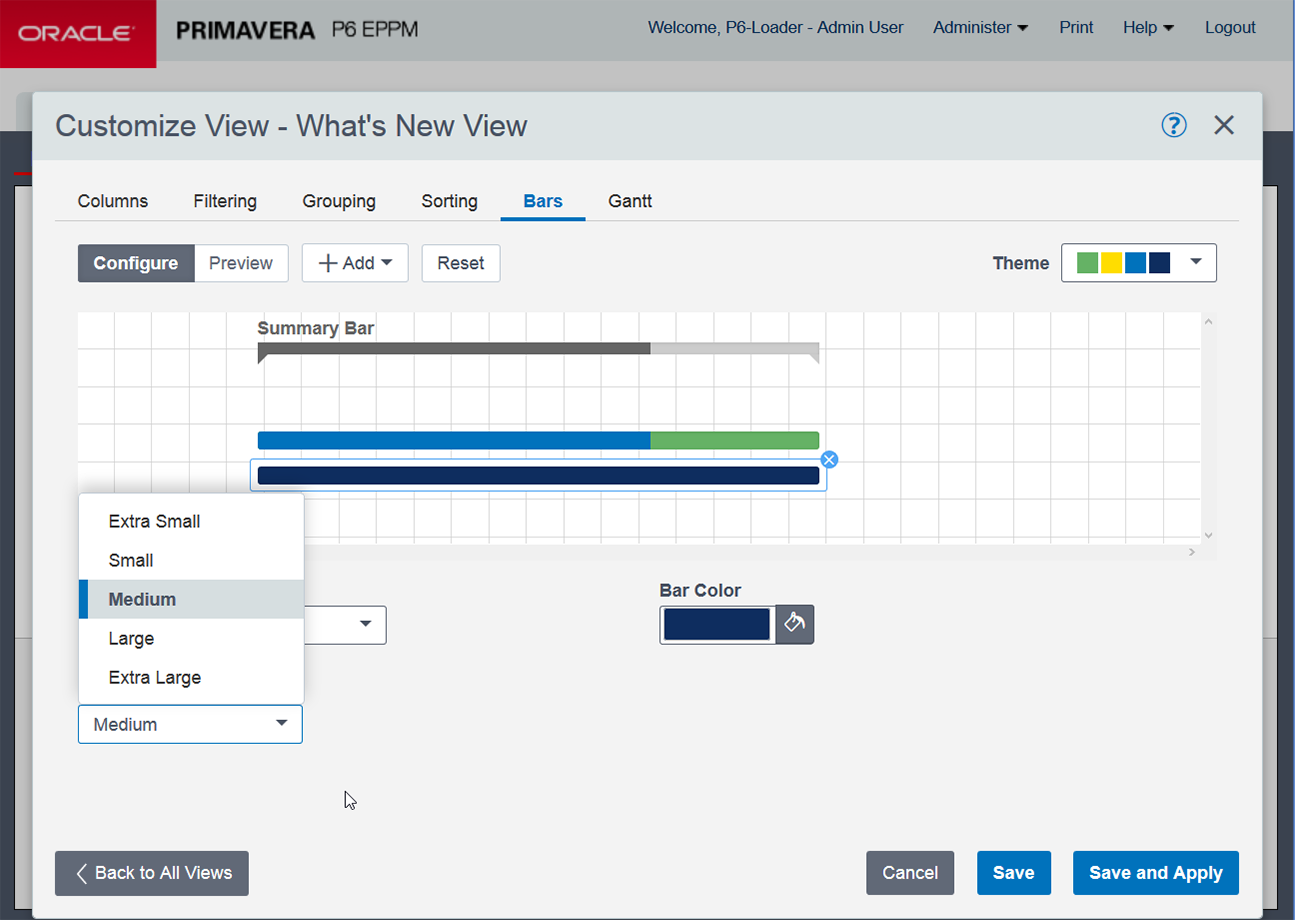Switch to Preview mode

click(x=241, y=263)
